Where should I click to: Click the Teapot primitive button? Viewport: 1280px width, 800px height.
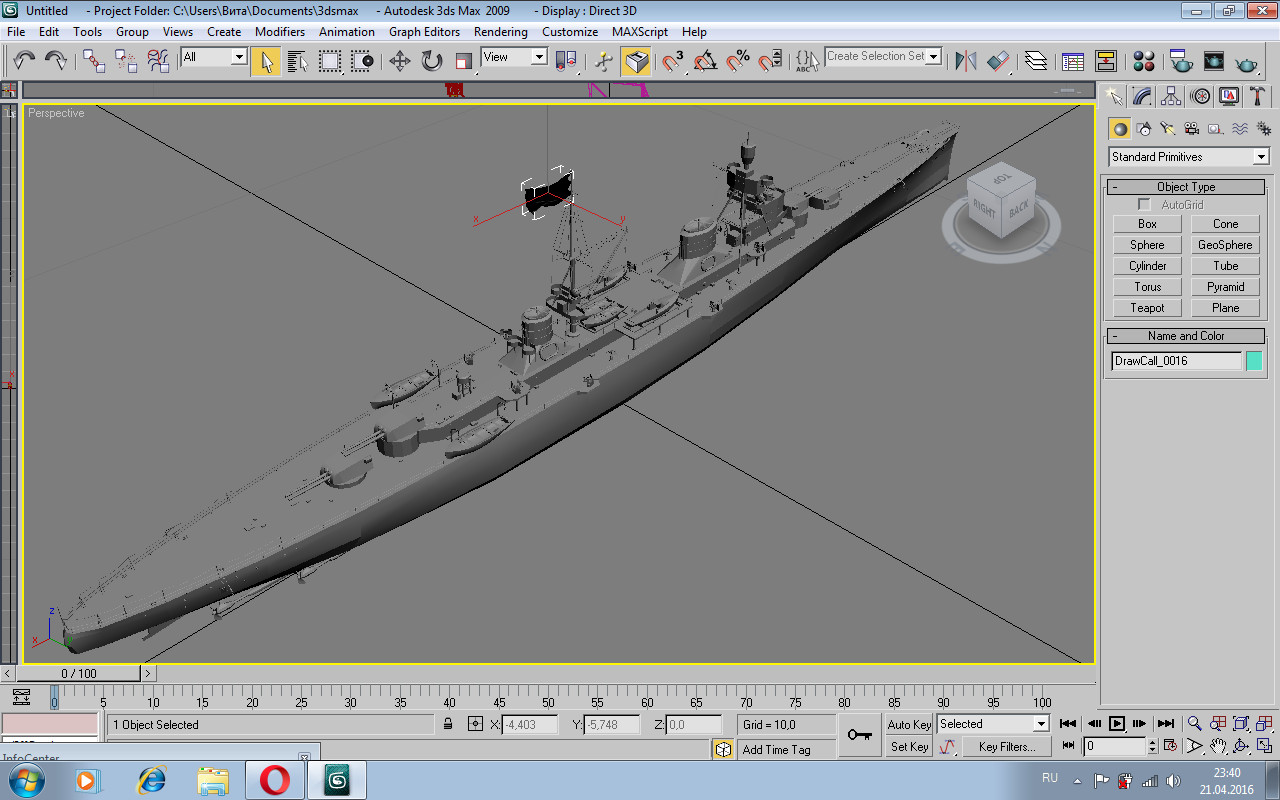pos(1147,308)
